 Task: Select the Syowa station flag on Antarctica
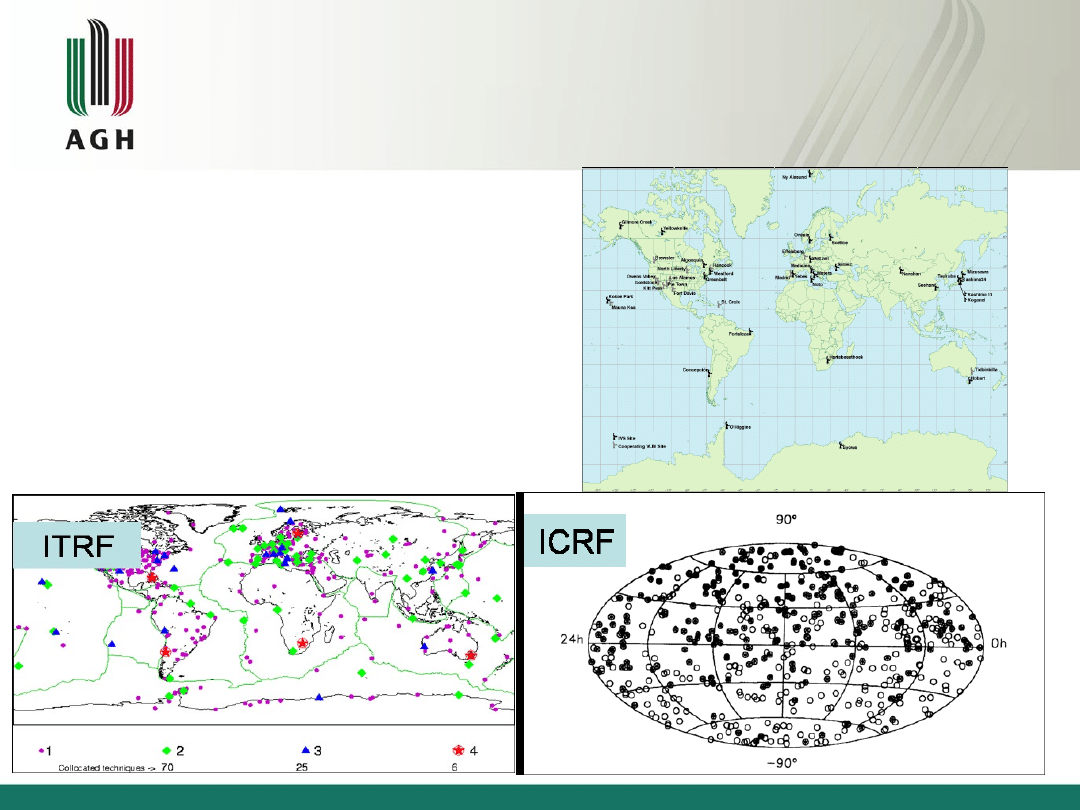coord(840,445)
